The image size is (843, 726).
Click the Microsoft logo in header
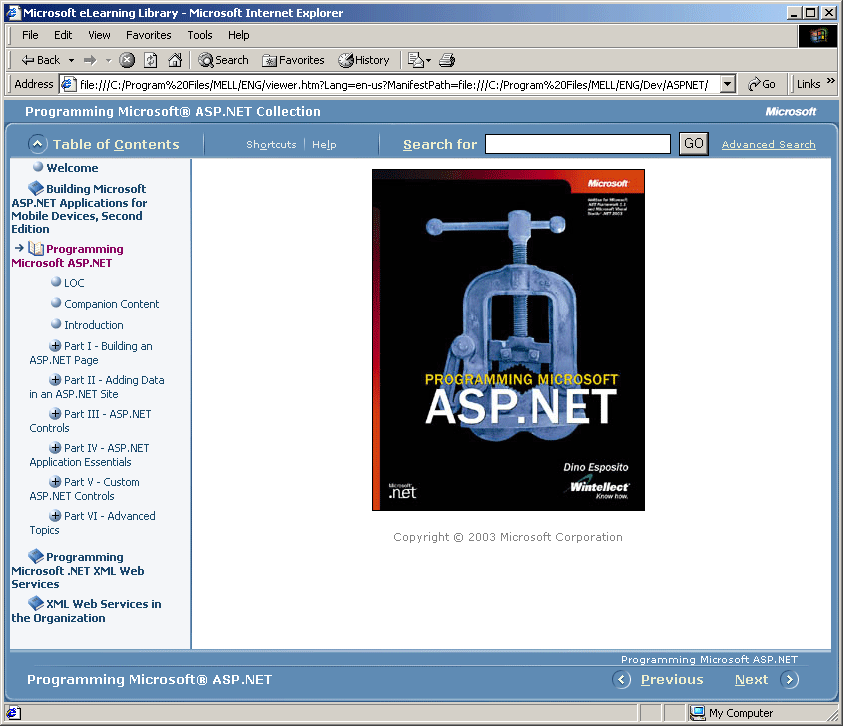click(x=791, y=111)
